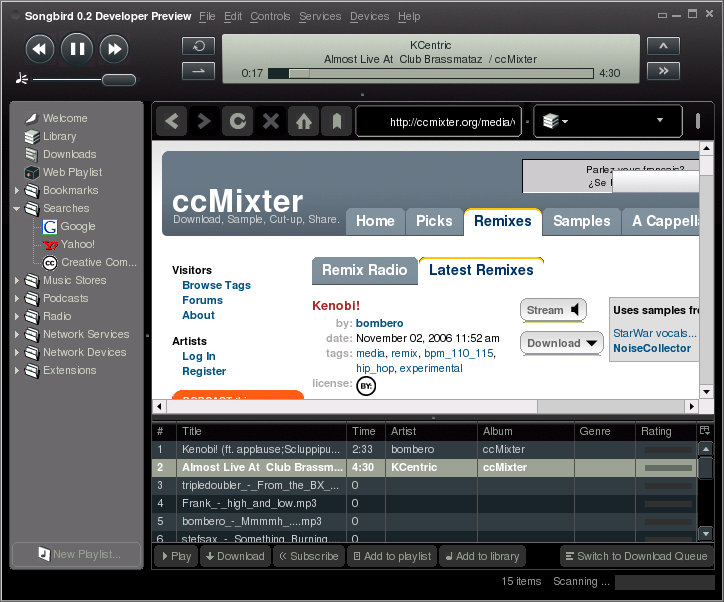Stop loading the page
This screenshot has width=724, height=602.
pos(271,121)
